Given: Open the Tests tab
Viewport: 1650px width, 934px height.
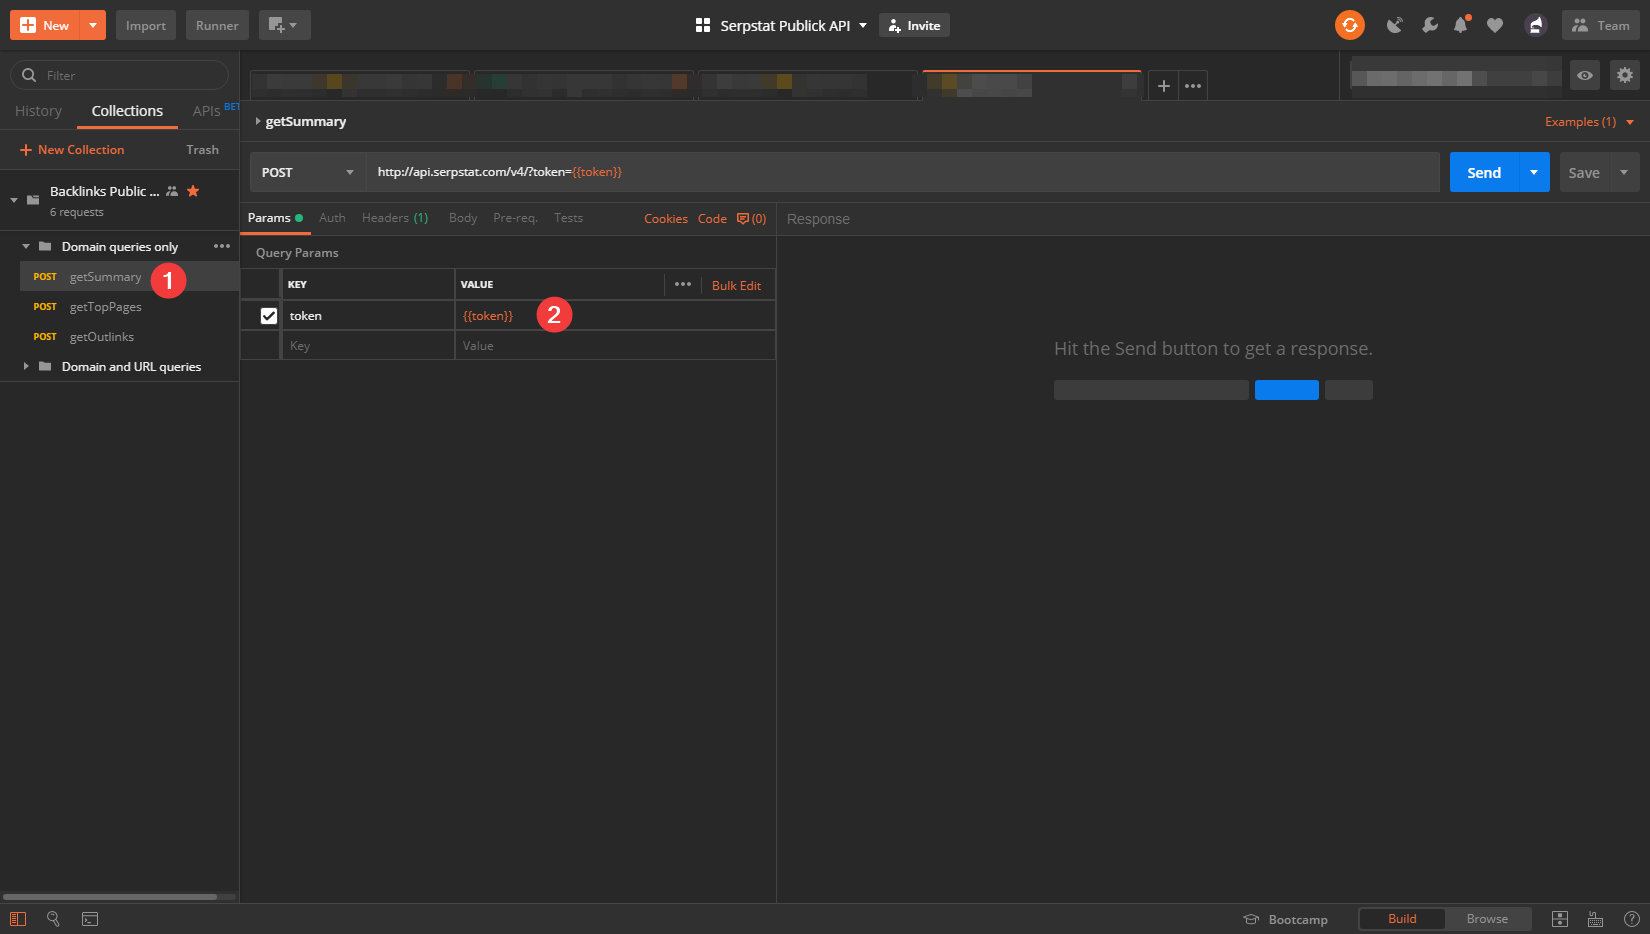Looking at the screenshot, I should coord(568,218).
